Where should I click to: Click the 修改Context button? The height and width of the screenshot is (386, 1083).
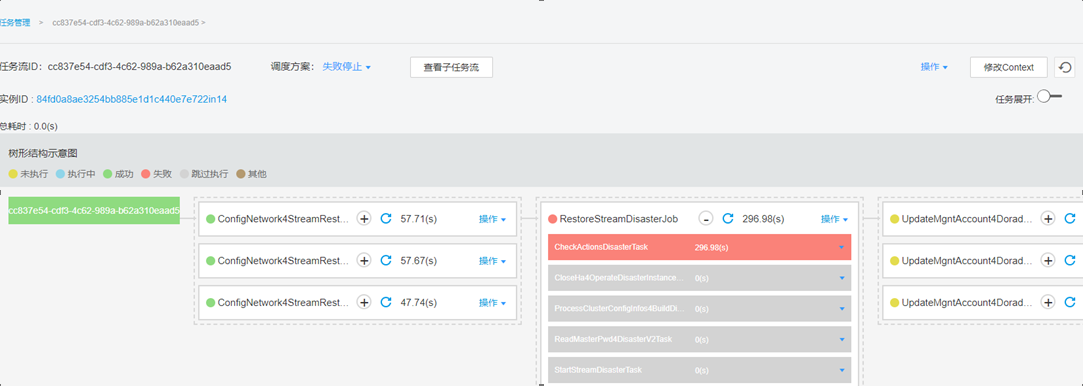1008,67
